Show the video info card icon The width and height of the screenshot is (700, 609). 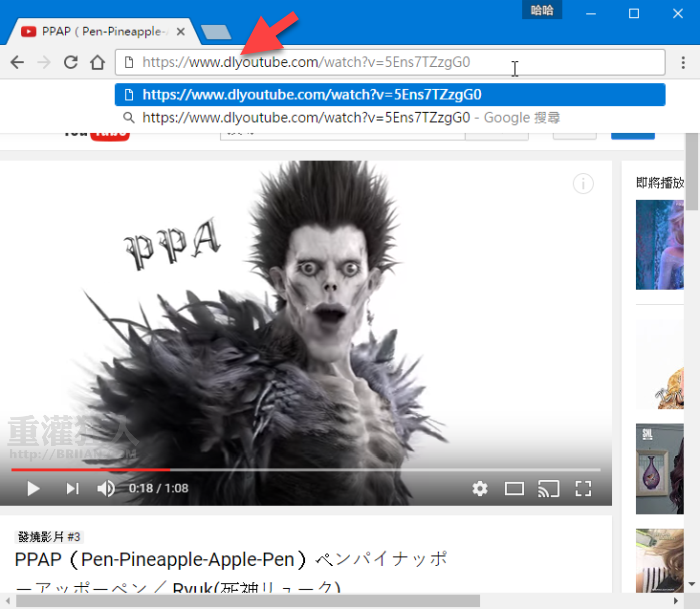click(584, 183)
